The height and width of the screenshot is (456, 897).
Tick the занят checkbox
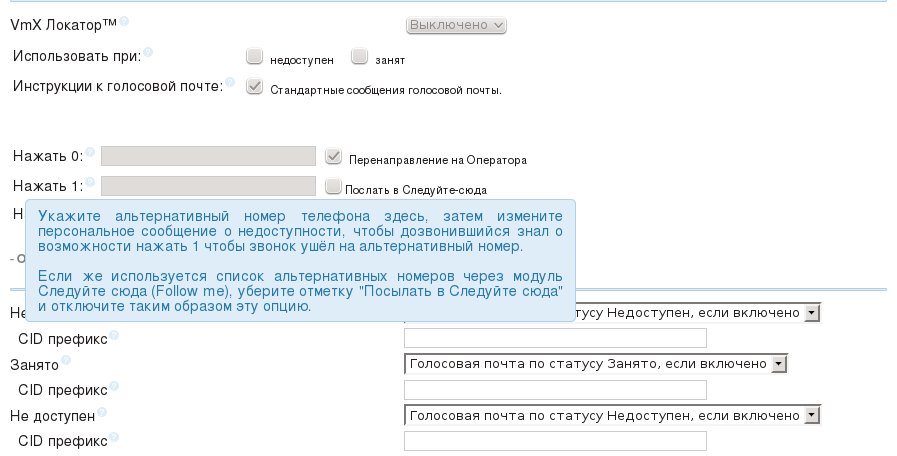(360, 57)
